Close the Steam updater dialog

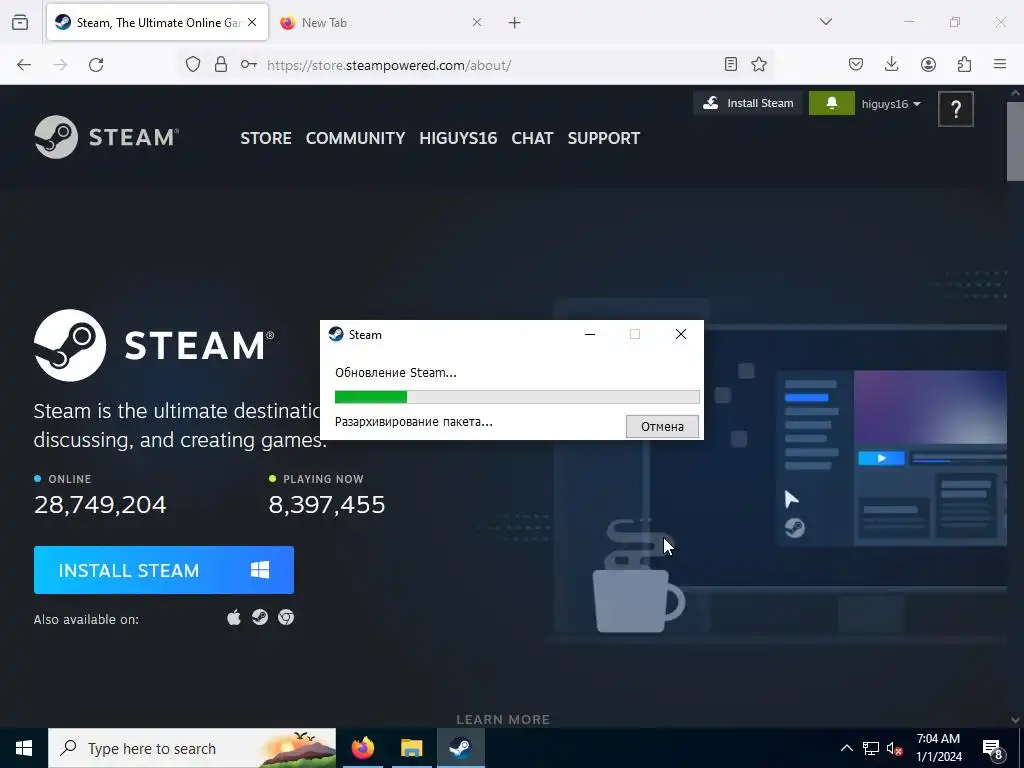click(x=680, y=334)
